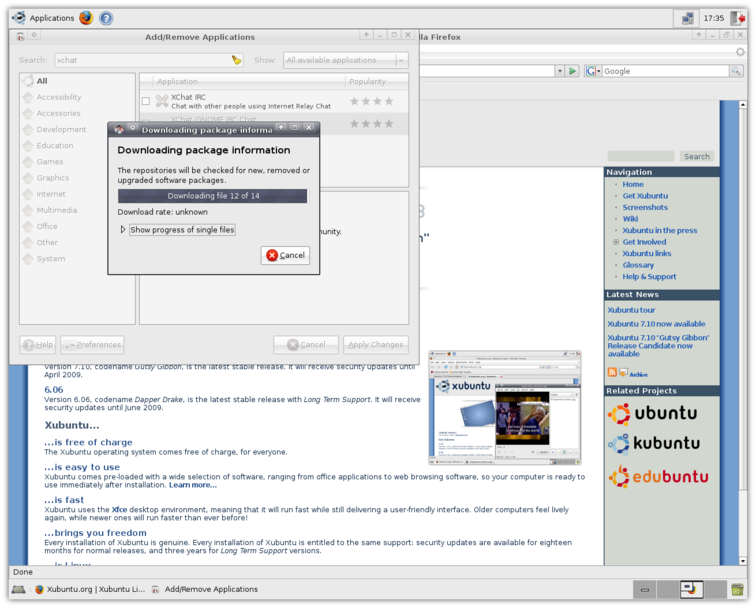The width and height of the screenshot is (756, 608).
Task: Select the Games category
Action: [x=50, y=162]
